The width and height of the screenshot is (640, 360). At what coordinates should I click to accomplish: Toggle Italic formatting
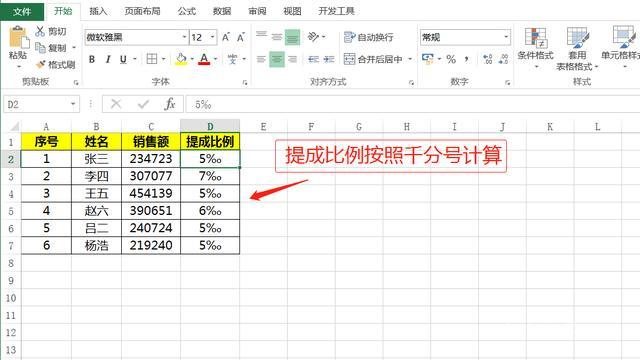108,60
